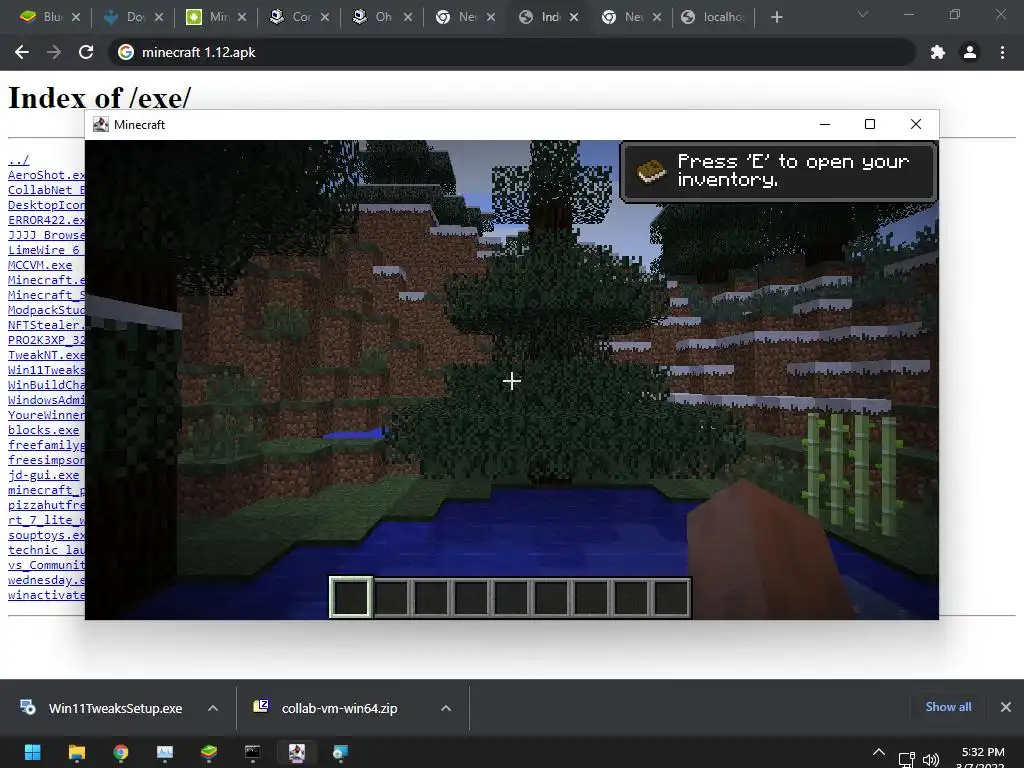Image resolution: width=1024 pixels, height=768 pixels.
Task: Close the downloads bar
Action: 1006,707
